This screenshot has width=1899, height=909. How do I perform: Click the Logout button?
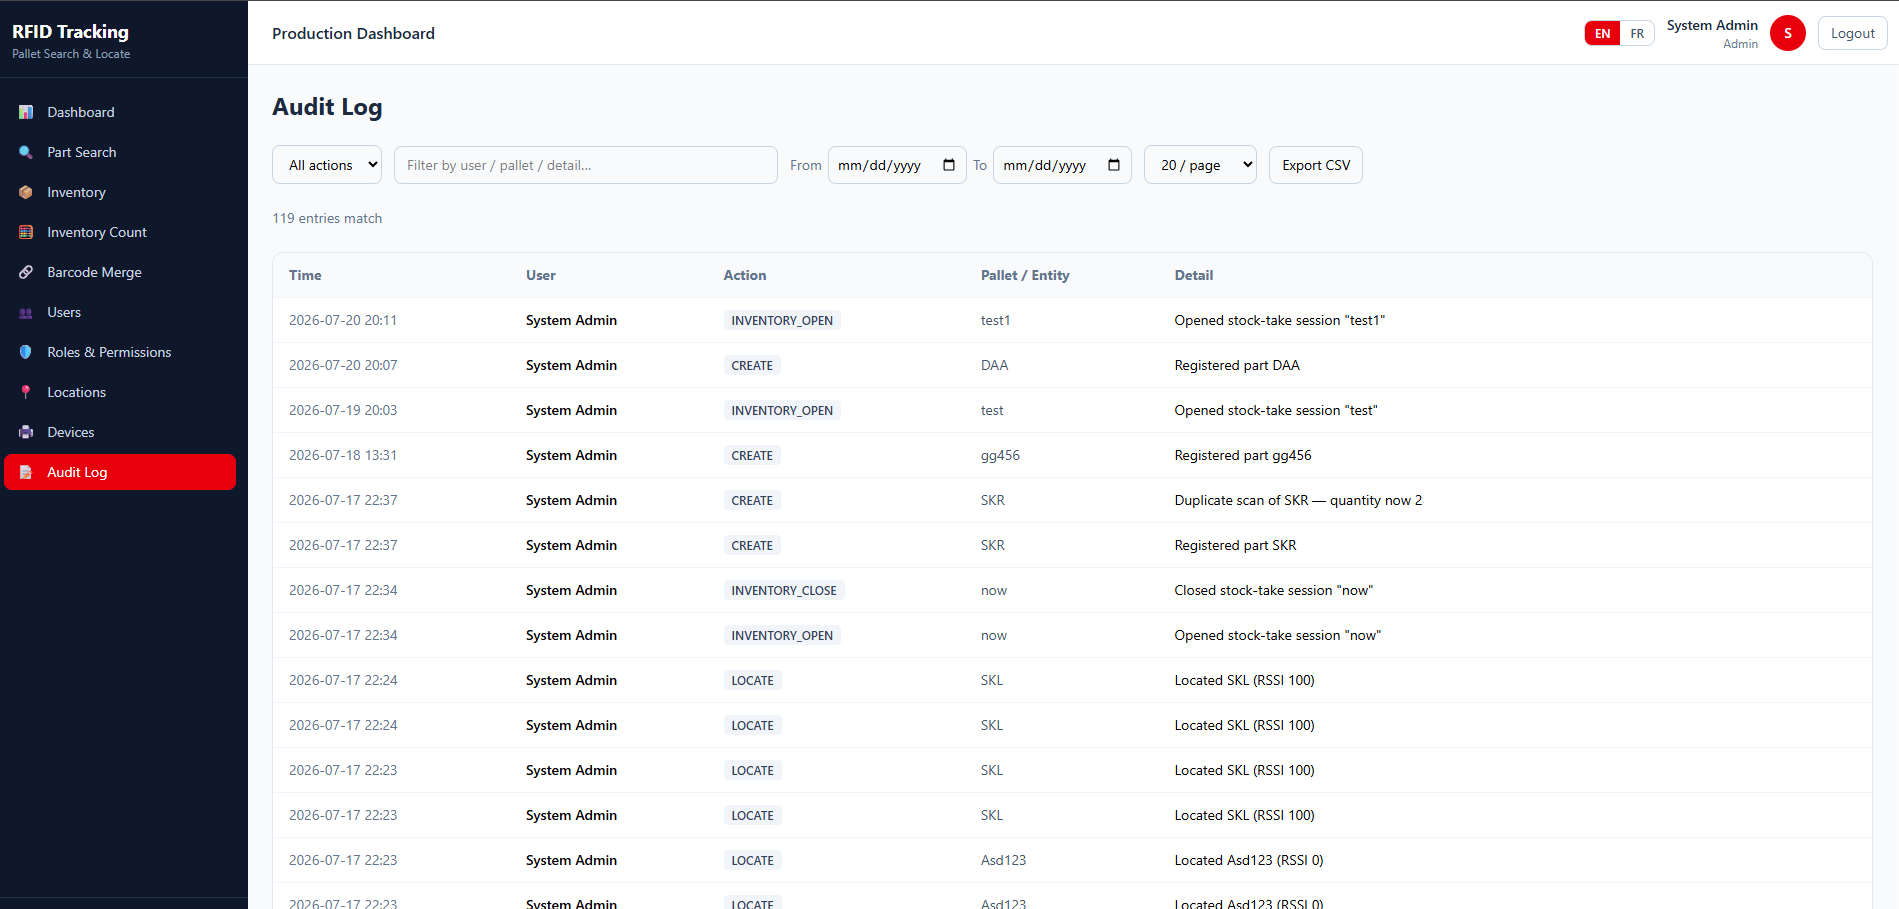[x=1852, y=33]
